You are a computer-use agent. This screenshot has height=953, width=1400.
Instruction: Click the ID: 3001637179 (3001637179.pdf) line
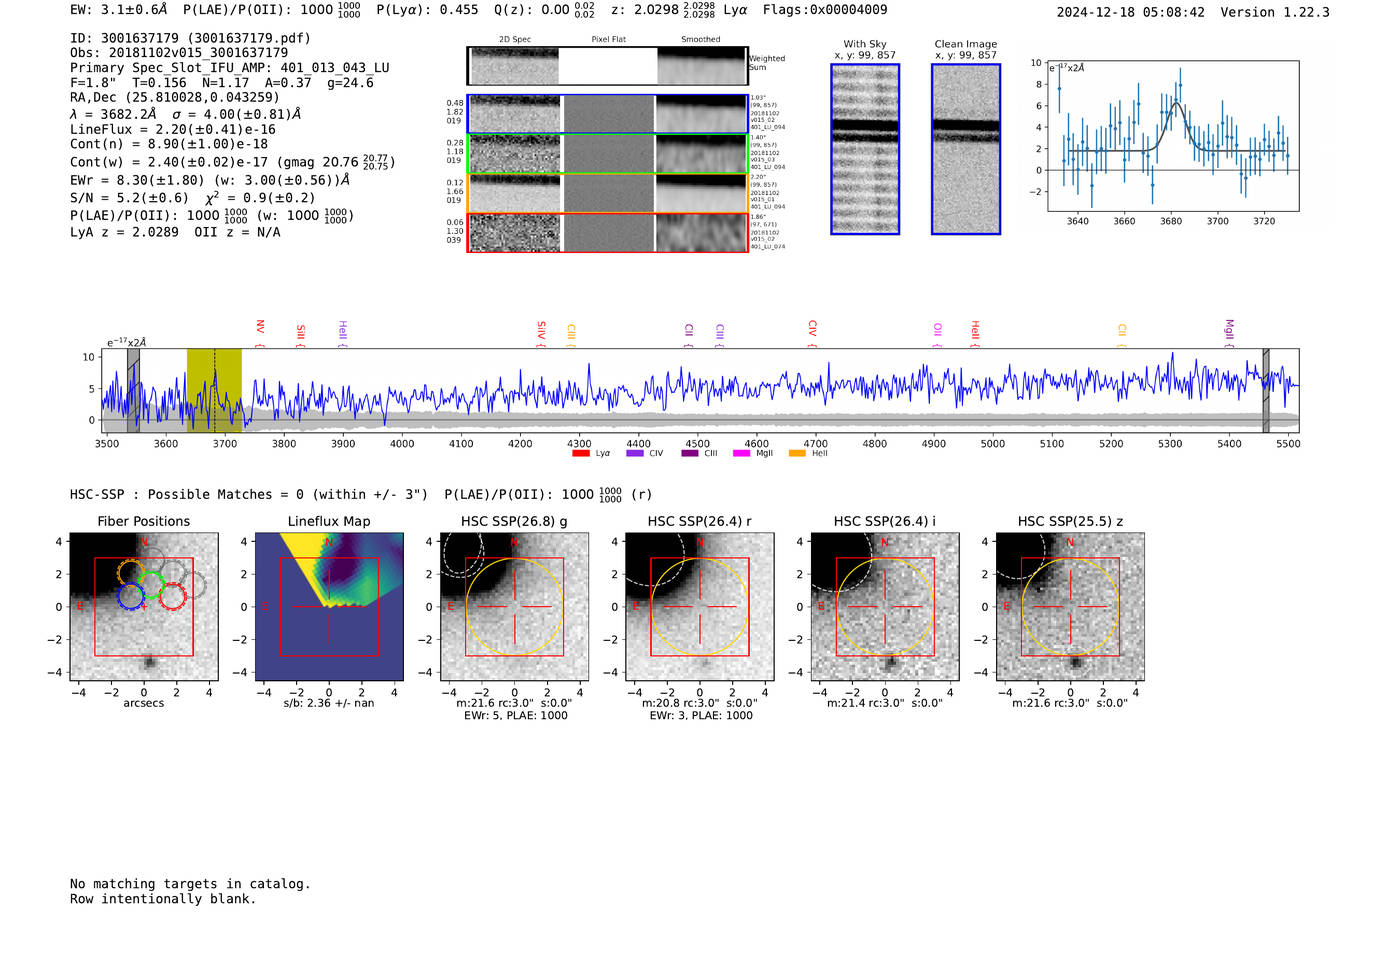tap(190, 38)
